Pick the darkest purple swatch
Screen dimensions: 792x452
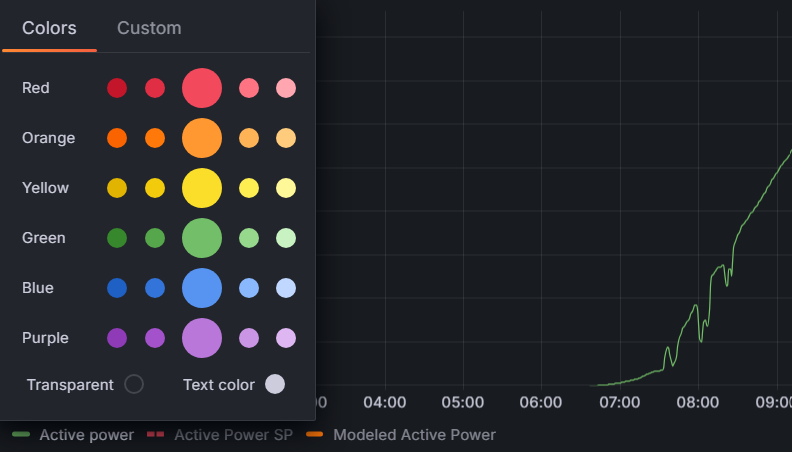pyautogui.click(x=117, y=338)
